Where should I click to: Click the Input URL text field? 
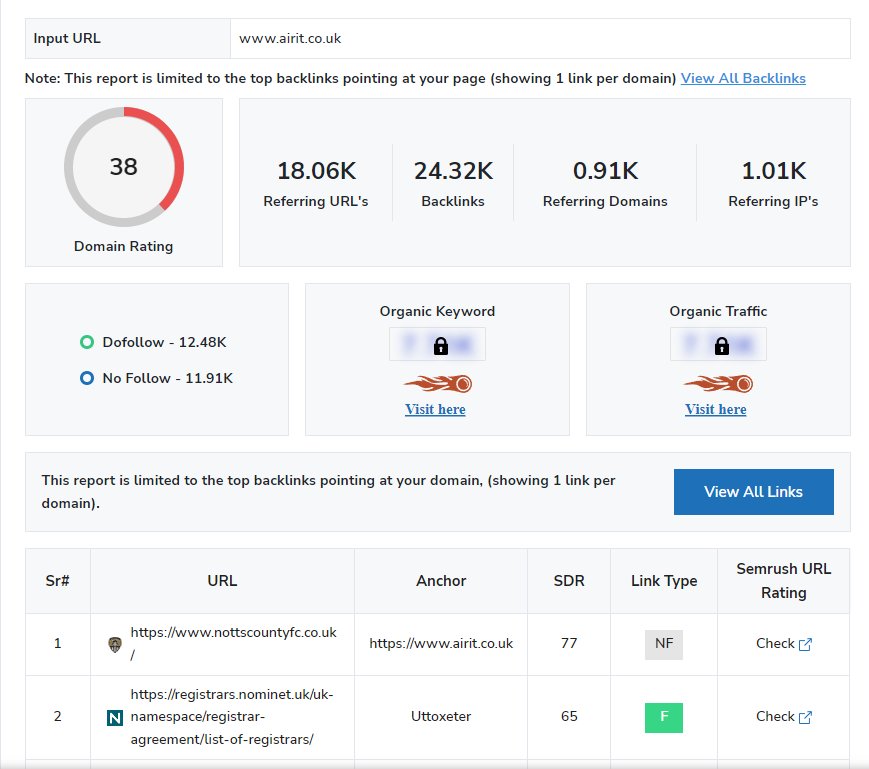click(540, 39)
